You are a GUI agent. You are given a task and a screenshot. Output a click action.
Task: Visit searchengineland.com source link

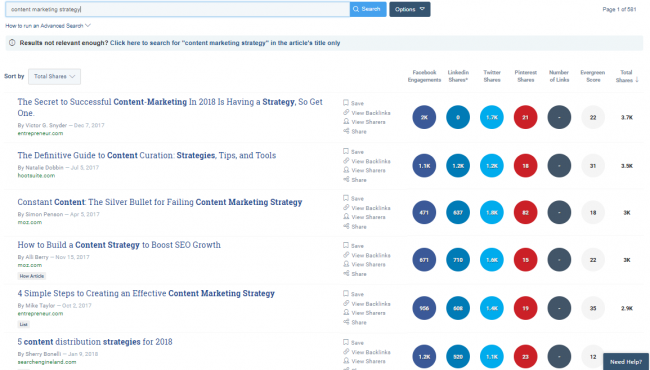(x=47, y=362)
